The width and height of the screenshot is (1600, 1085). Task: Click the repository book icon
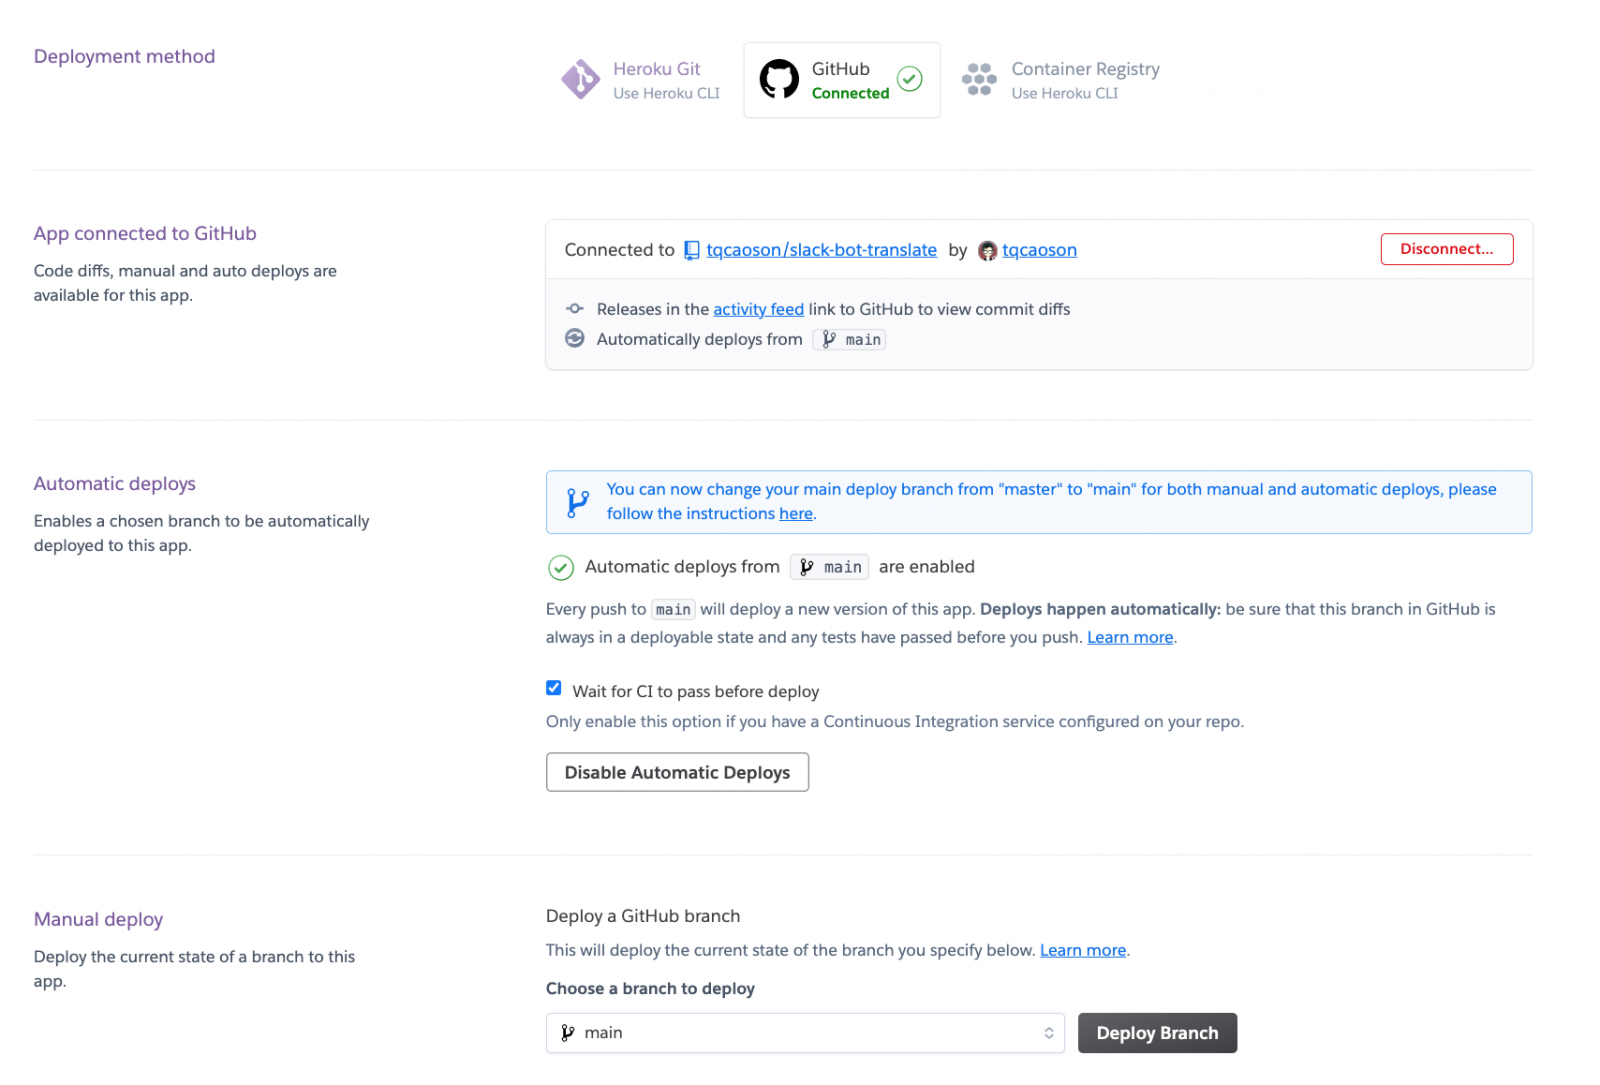coord(691,250)
